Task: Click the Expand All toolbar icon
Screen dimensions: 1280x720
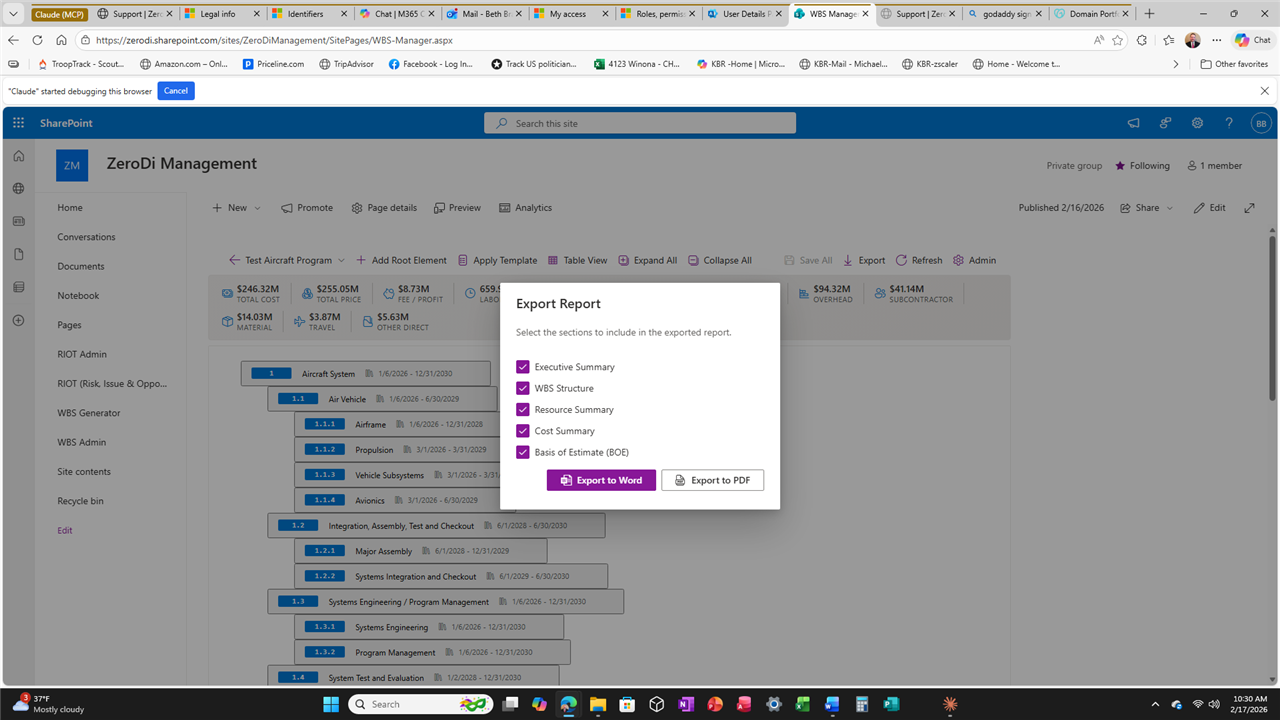Action: click(x=624, y=260)
